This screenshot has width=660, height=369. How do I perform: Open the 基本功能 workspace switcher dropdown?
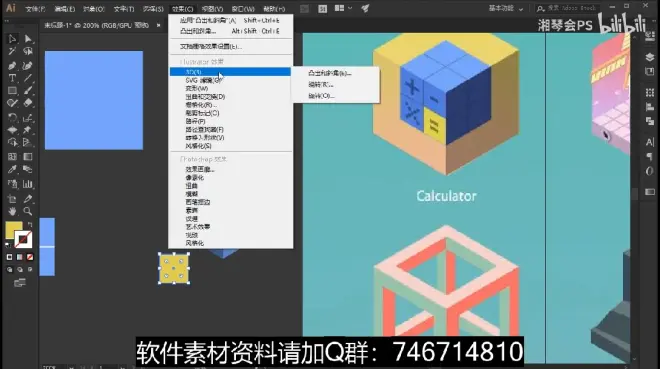(506, 8)
